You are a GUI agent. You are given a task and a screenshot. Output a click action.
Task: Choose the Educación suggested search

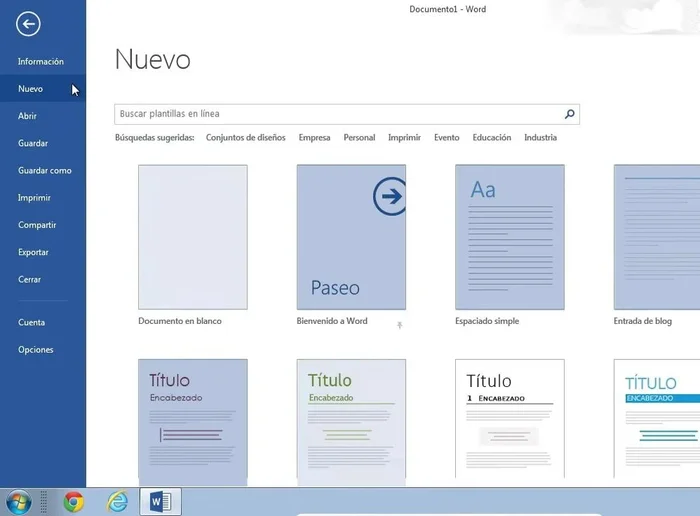pos(492,137)
